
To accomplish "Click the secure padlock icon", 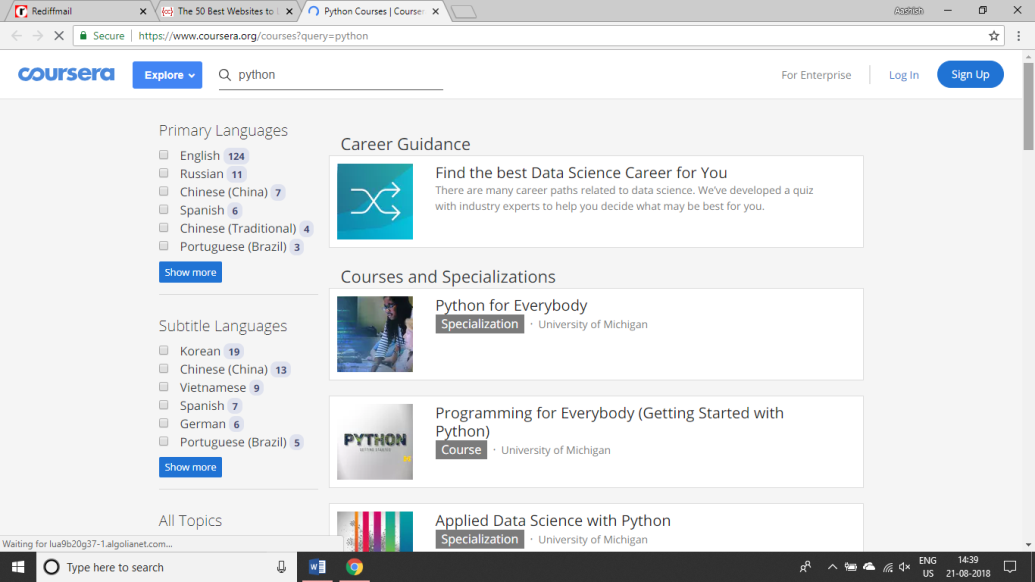I will coord(83,36).
